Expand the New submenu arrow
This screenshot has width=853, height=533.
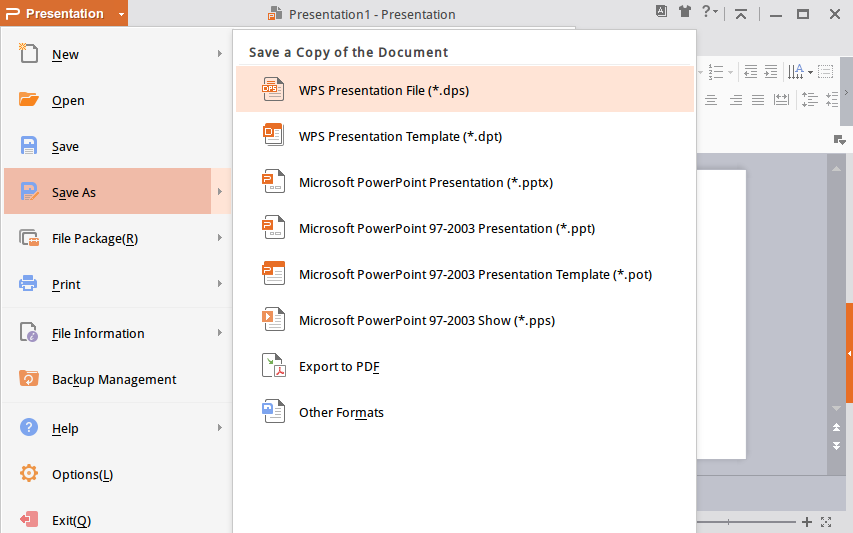[220, 54]
